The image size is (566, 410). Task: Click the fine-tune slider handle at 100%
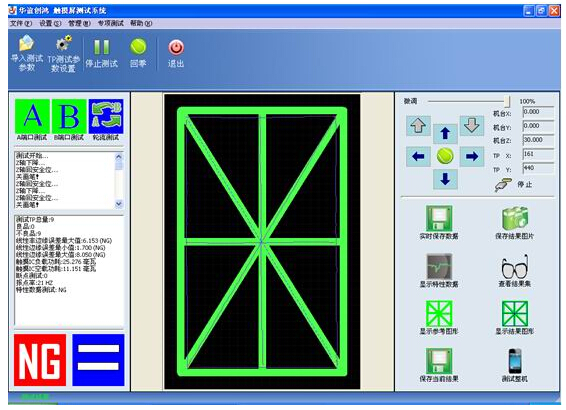[x=507, y=101]
